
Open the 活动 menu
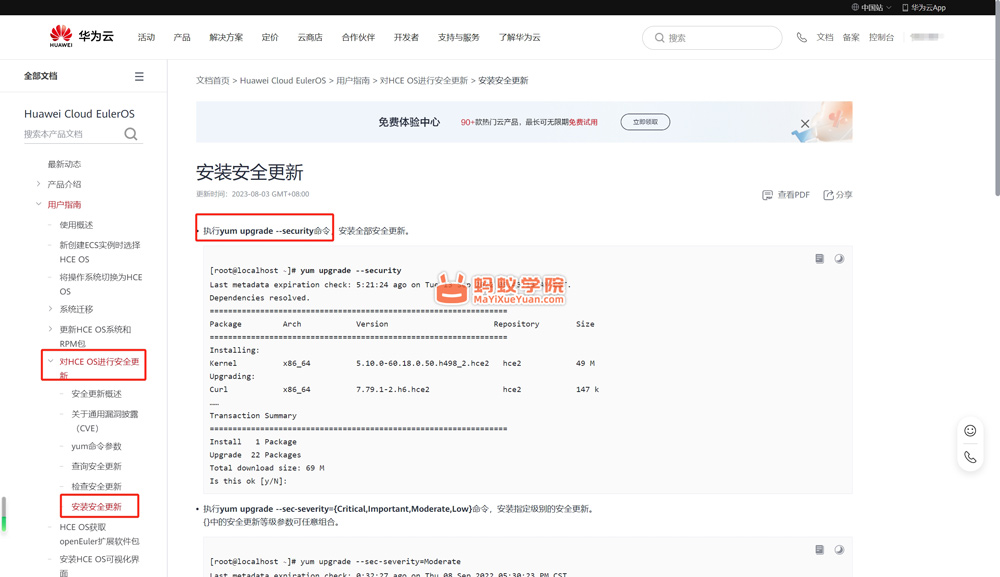[146, 38]
